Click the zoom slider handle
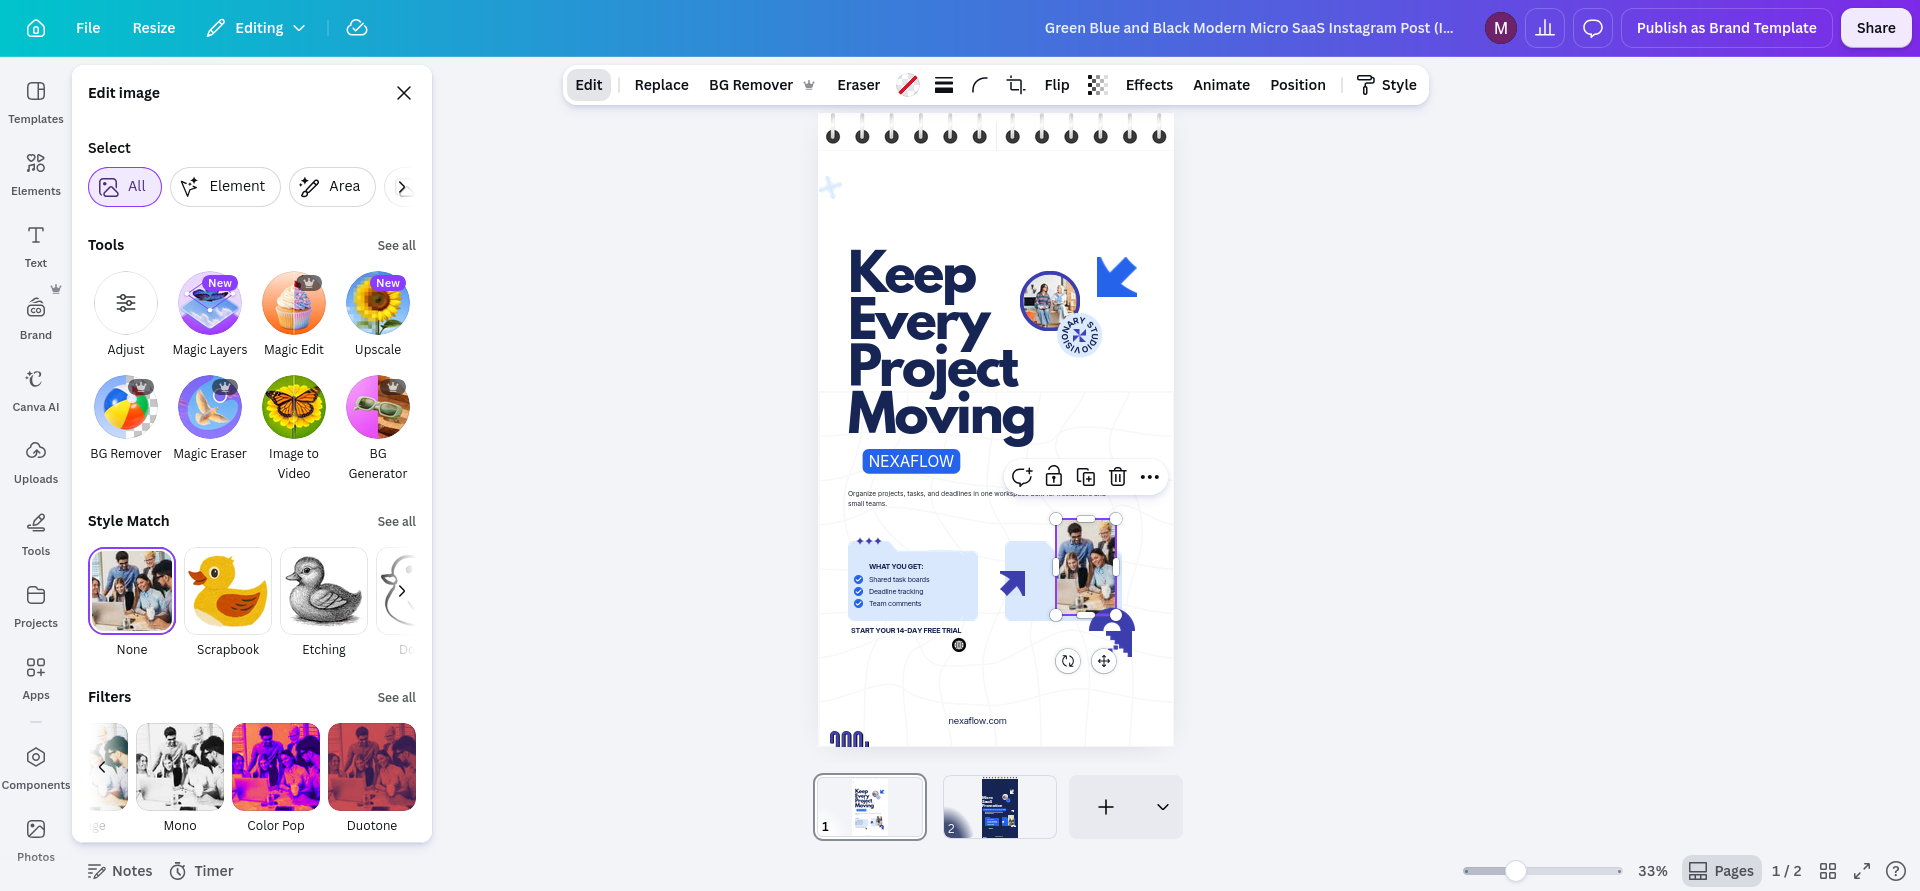The image size is (1920, 891). tap(1516, 871)
